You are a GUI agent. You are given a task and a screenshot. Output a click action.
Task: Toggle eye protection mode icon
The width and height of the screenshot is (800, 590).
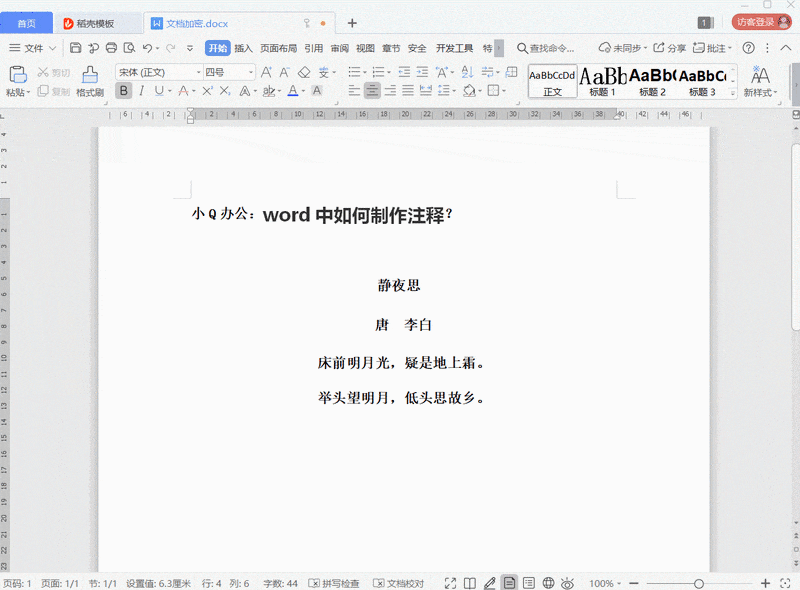567,583
